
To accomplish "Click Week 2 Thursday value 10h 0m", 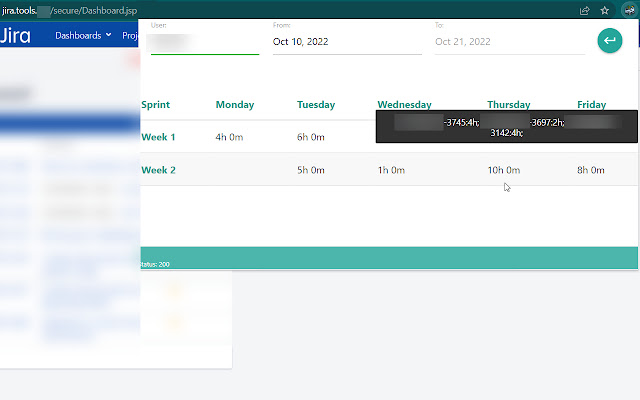I will [504, 170].
